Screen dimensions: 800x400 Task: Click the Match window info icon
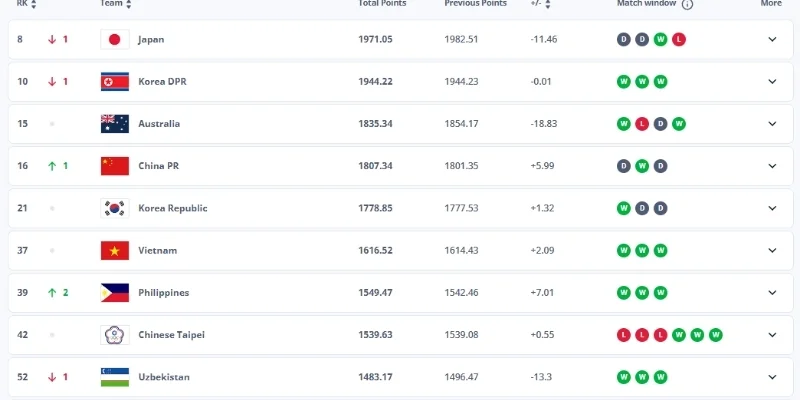tap(688, 4)
